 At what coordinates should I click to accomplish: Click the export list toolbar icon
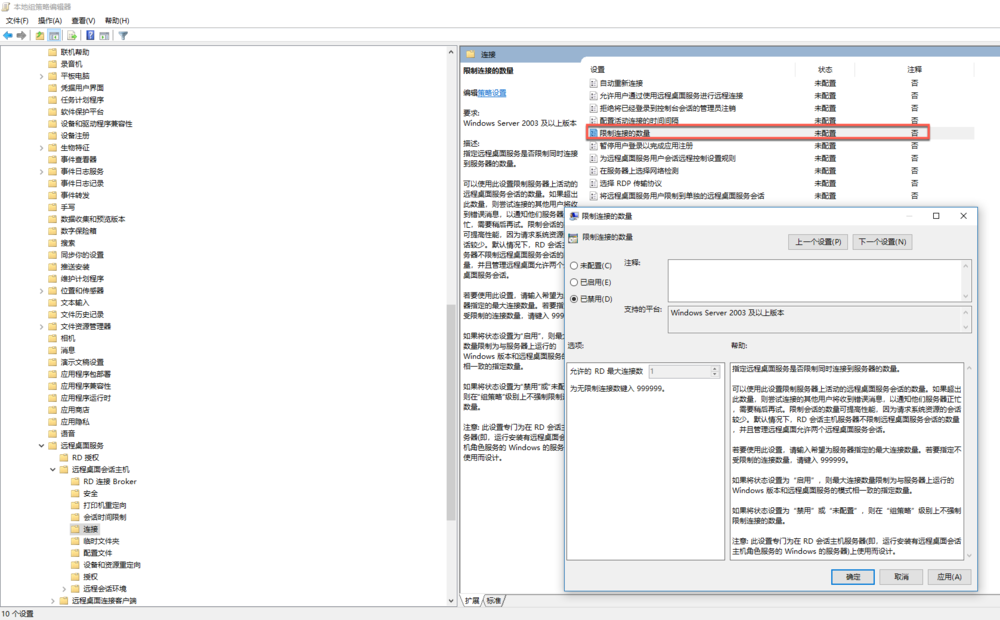(x=71, y=36)
